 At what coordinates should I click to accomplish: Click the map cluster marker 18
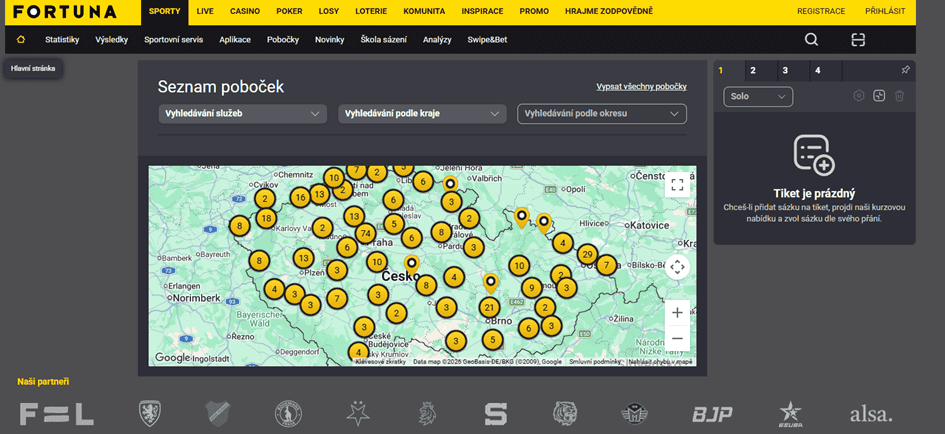click(266, 218)
